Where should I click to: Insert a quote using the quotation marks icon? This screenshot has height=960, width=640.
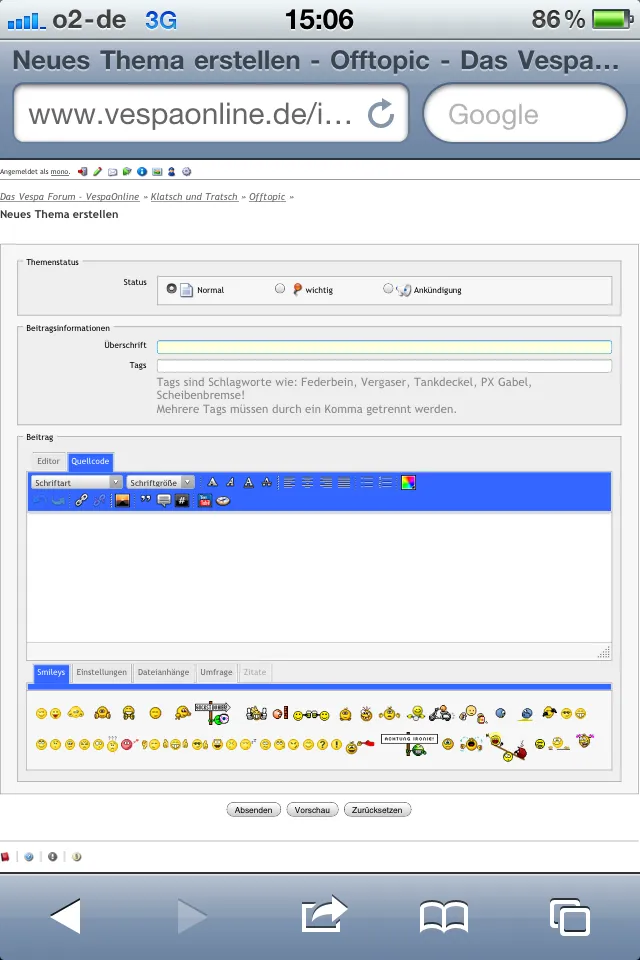pyautogui.click(x=146, y=500)
